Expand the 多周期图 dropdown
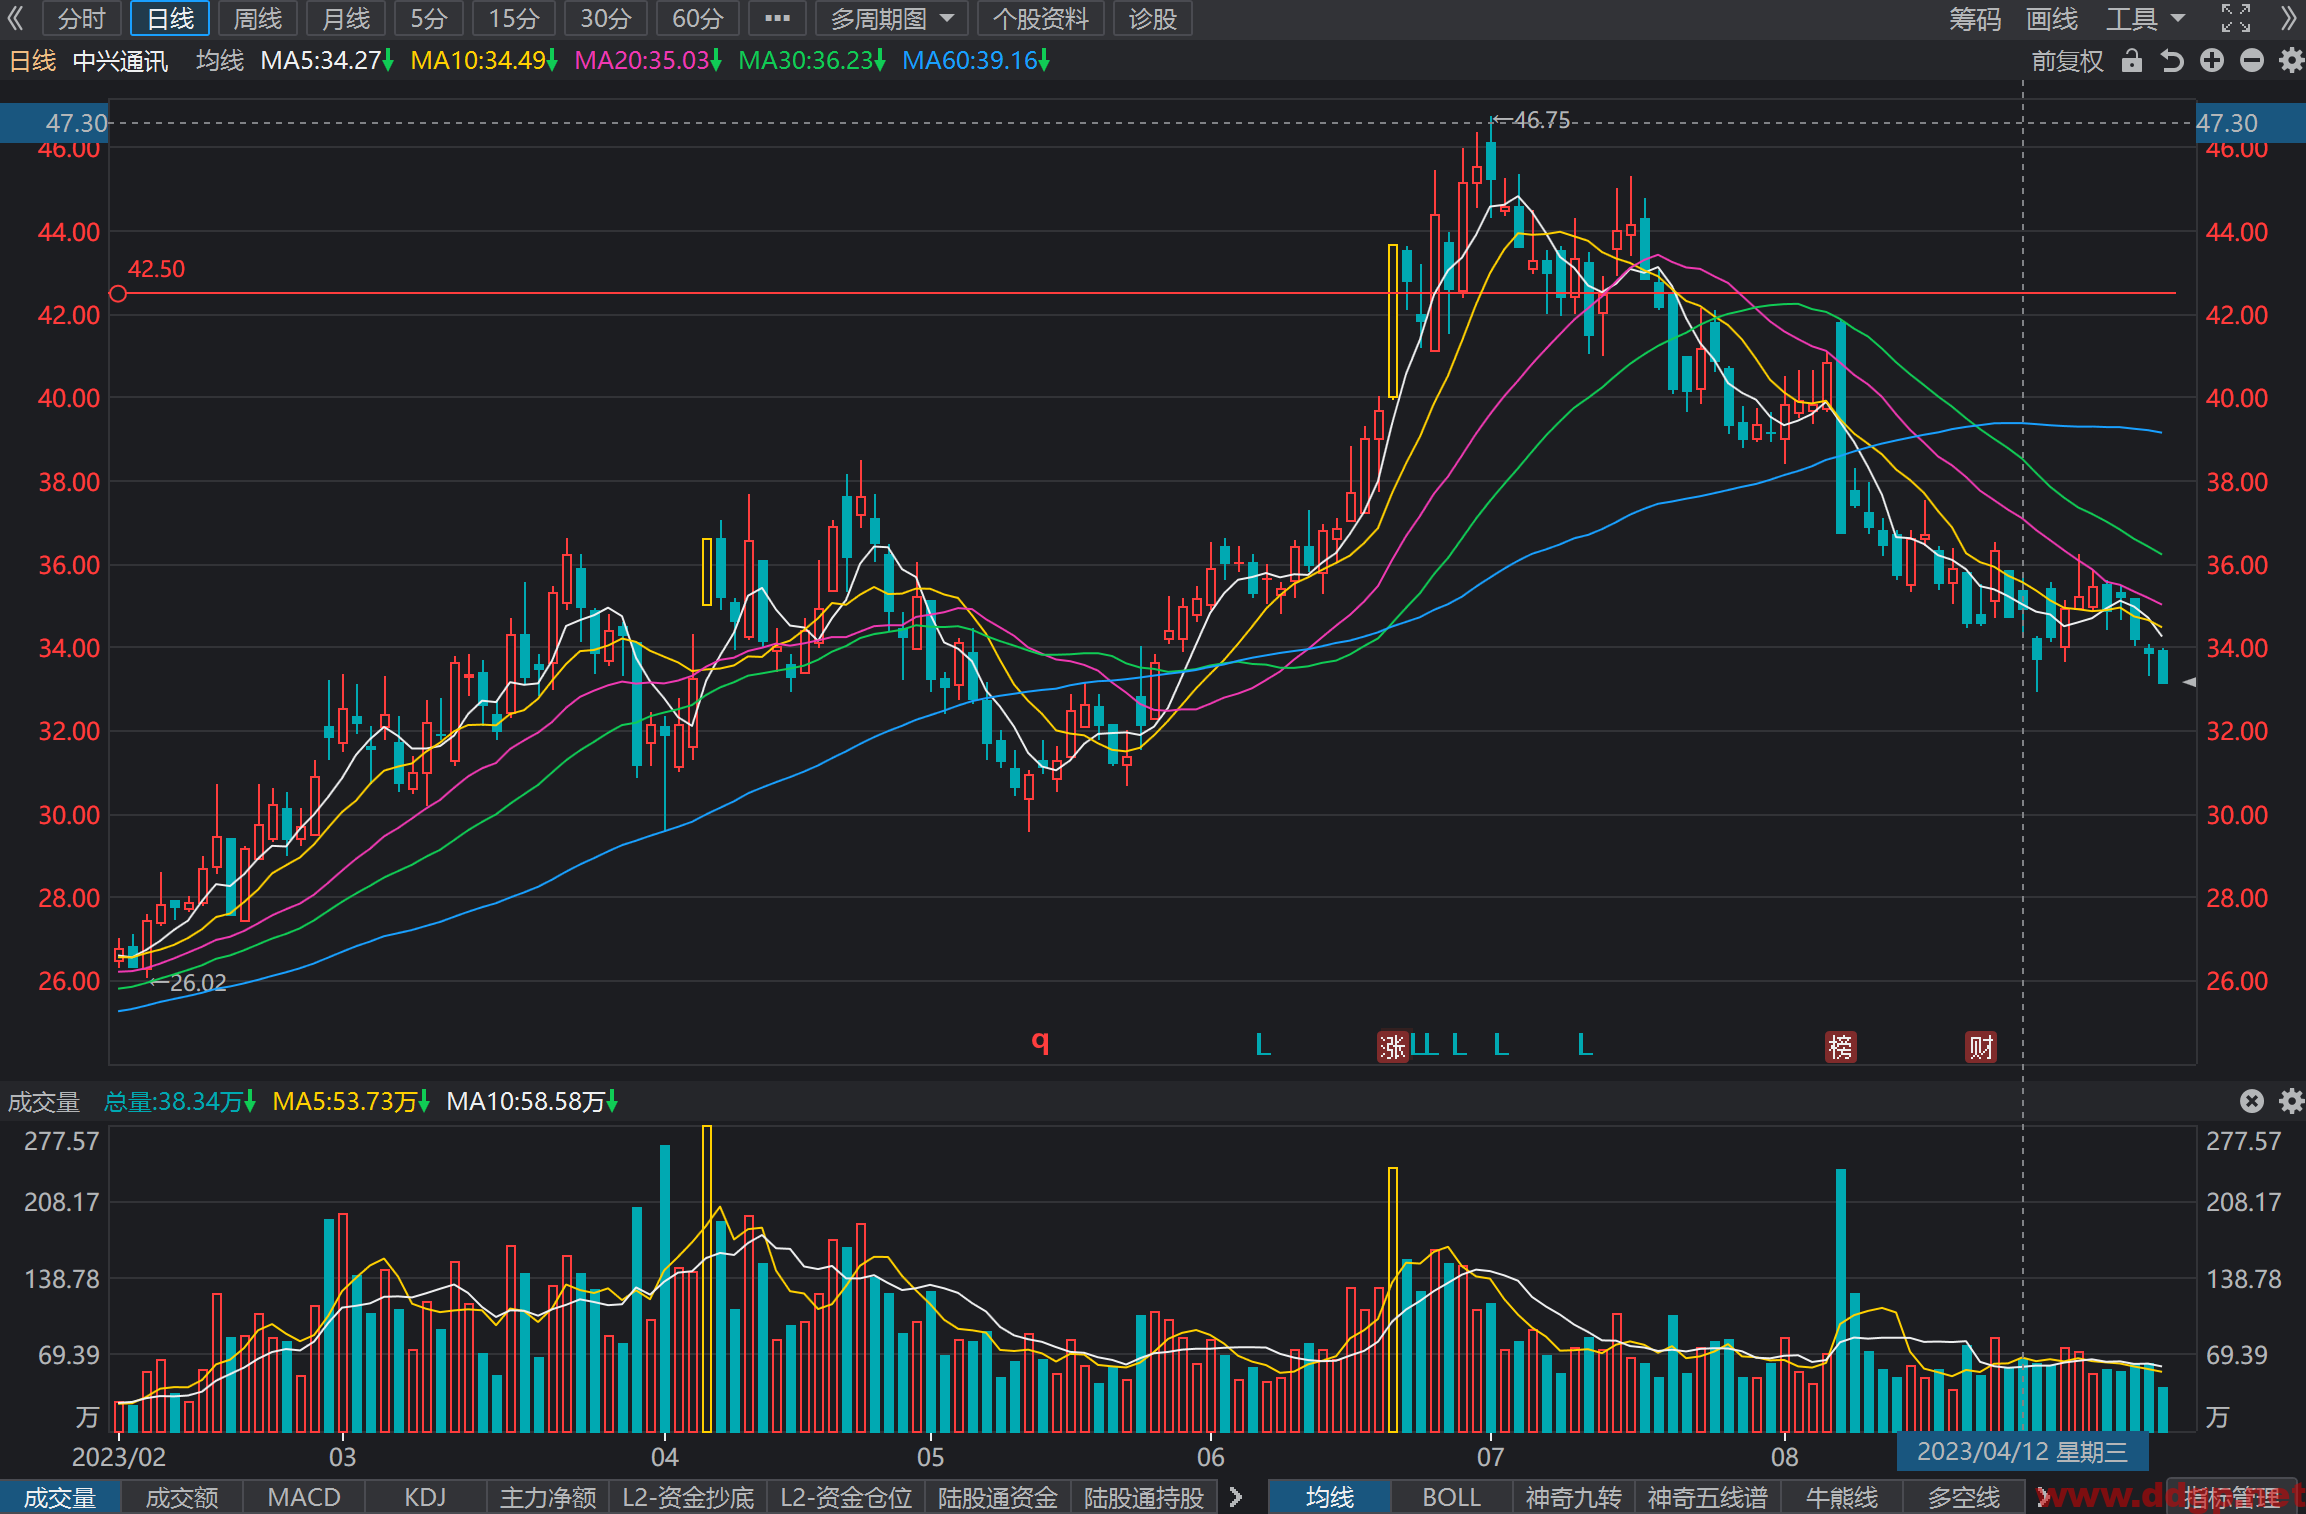This screenshot has height=1514, width=2306. tap(892, 18)
